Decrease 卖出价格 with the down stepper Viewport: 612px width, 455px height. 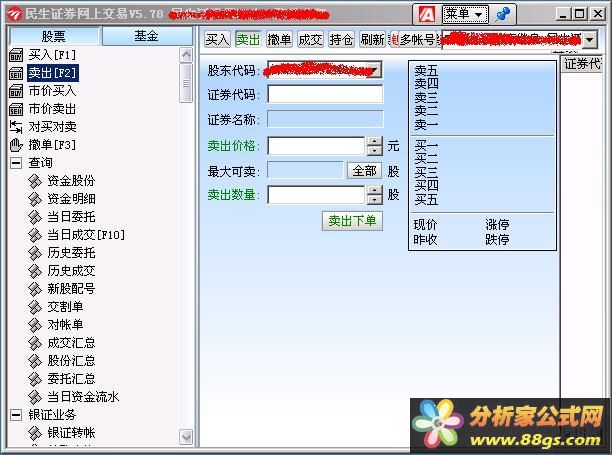pos(375,151)
